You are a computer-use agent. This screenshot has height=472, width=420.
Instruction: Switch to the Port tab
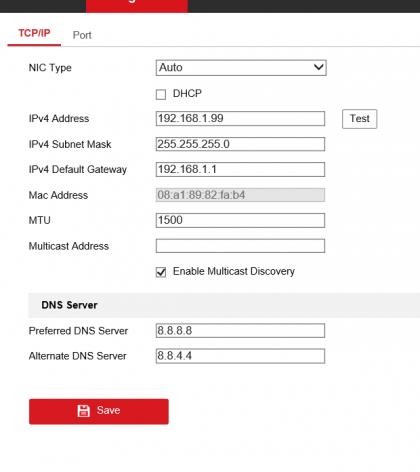[82, 35]
